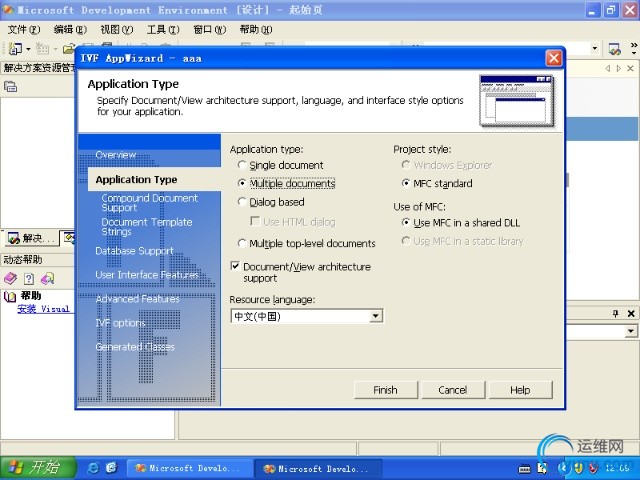Select Dialog based application type

click(x=271, y=202)
